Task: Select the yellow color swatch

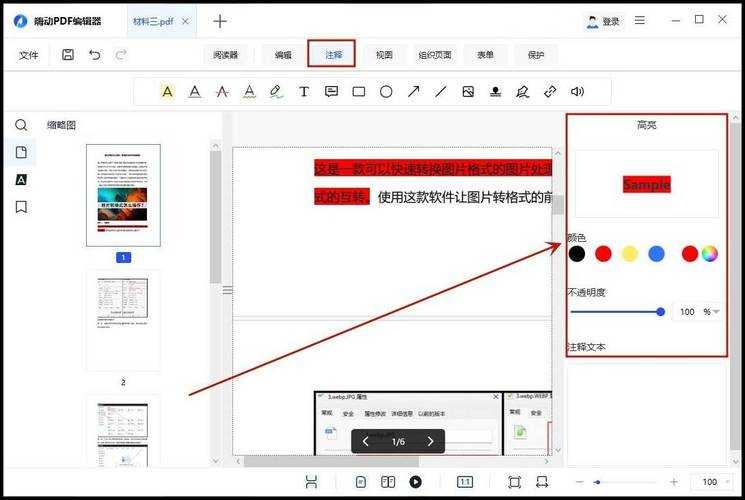Action: pos(630,254)
